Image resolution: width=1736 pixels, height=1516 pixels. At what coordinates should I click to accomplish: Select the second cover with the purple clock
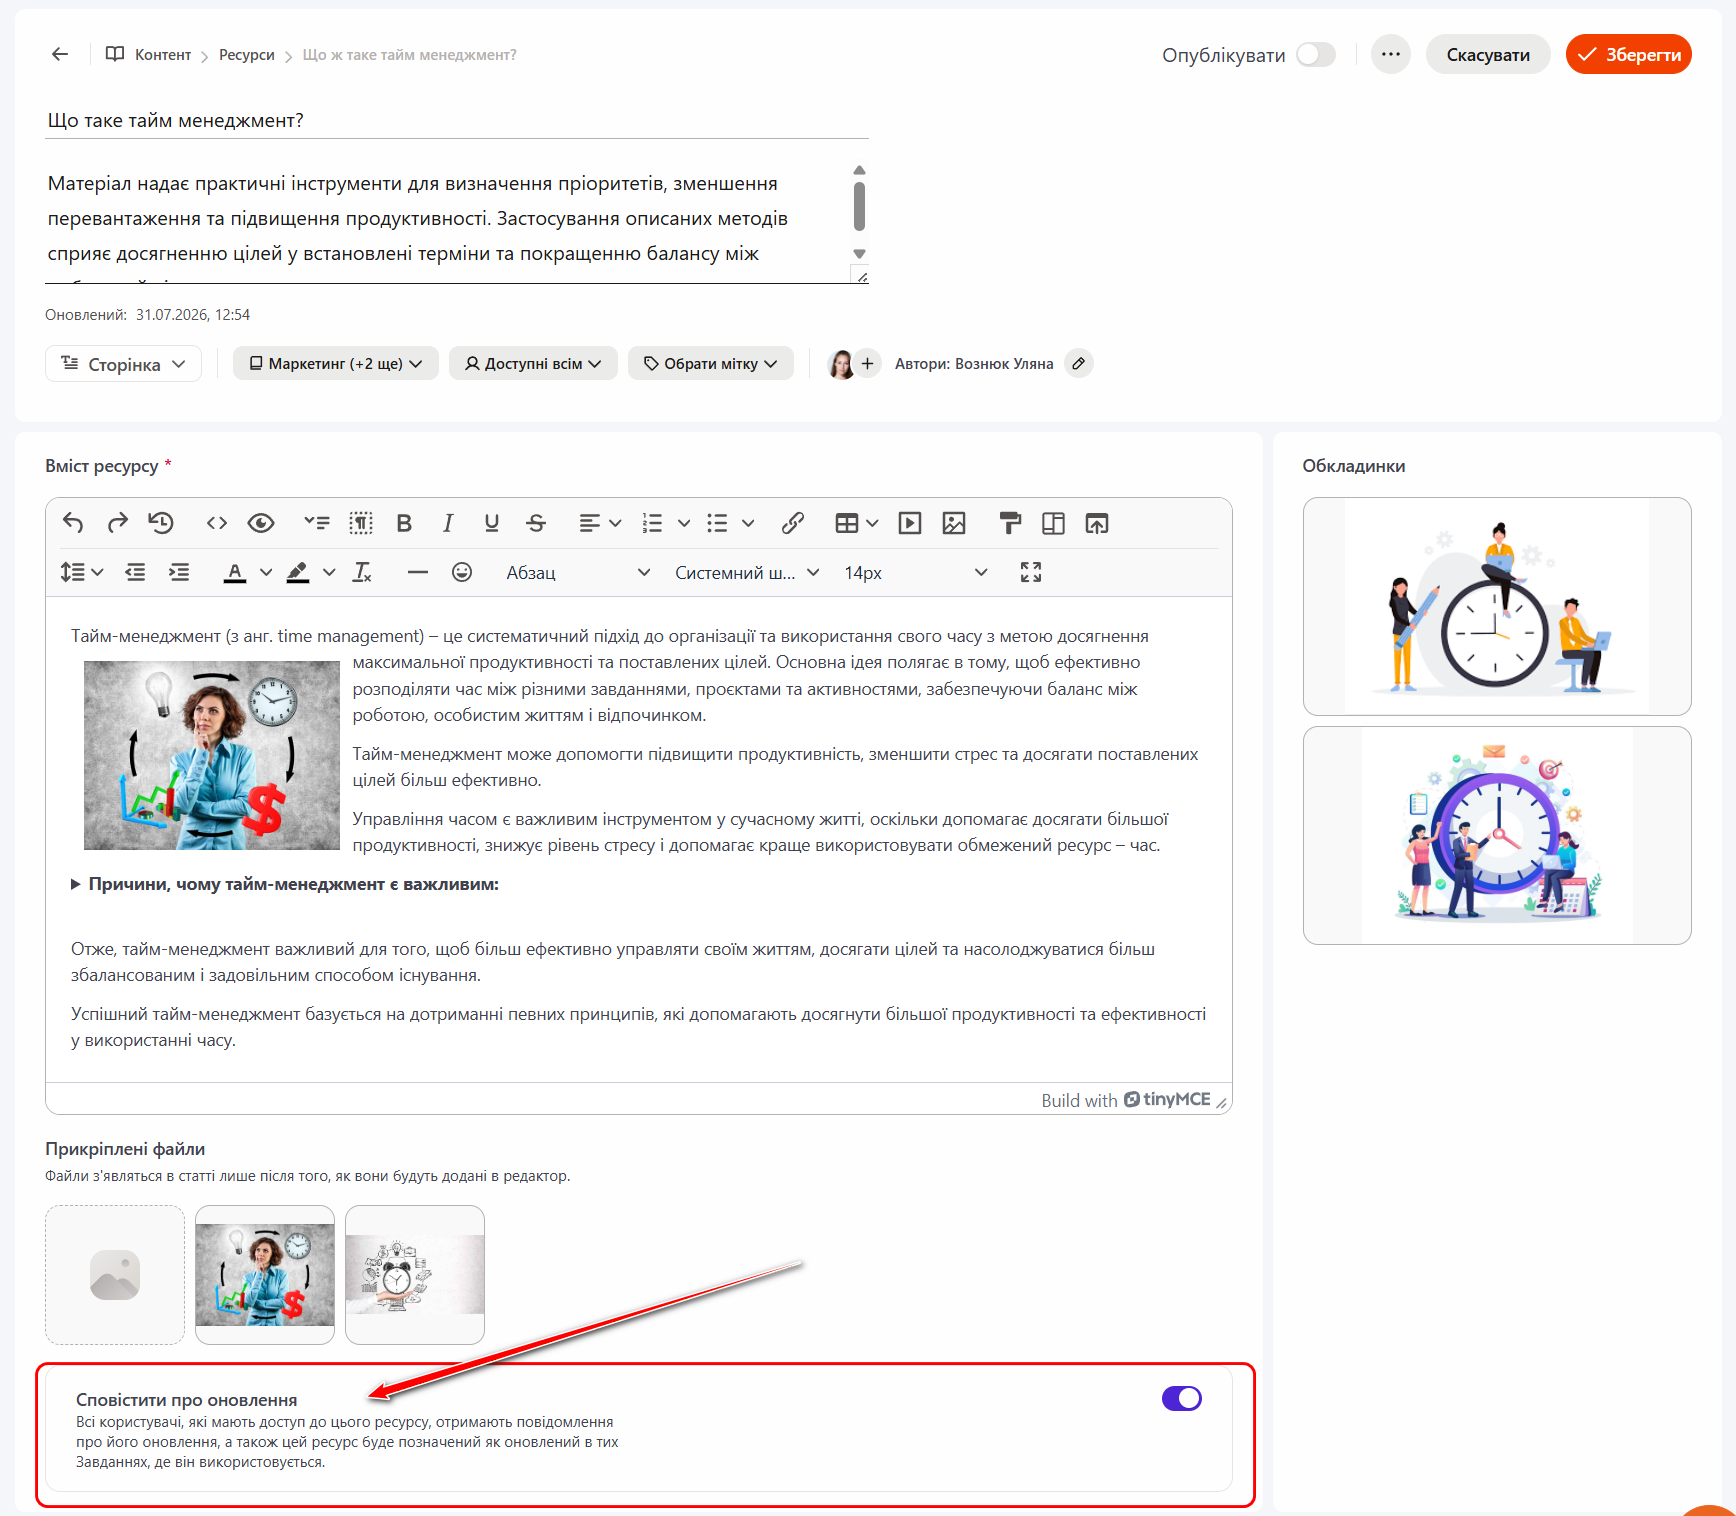click(x=1497, y=835)
